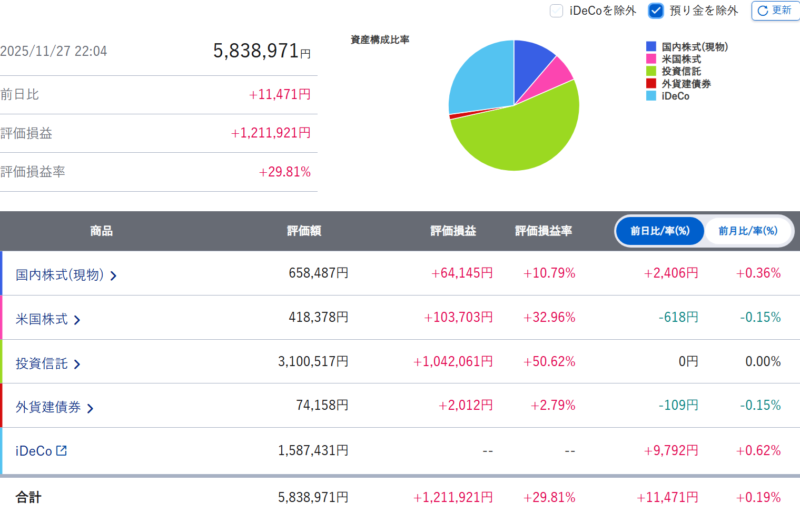Expand chevron next to 投資信託

77,364
